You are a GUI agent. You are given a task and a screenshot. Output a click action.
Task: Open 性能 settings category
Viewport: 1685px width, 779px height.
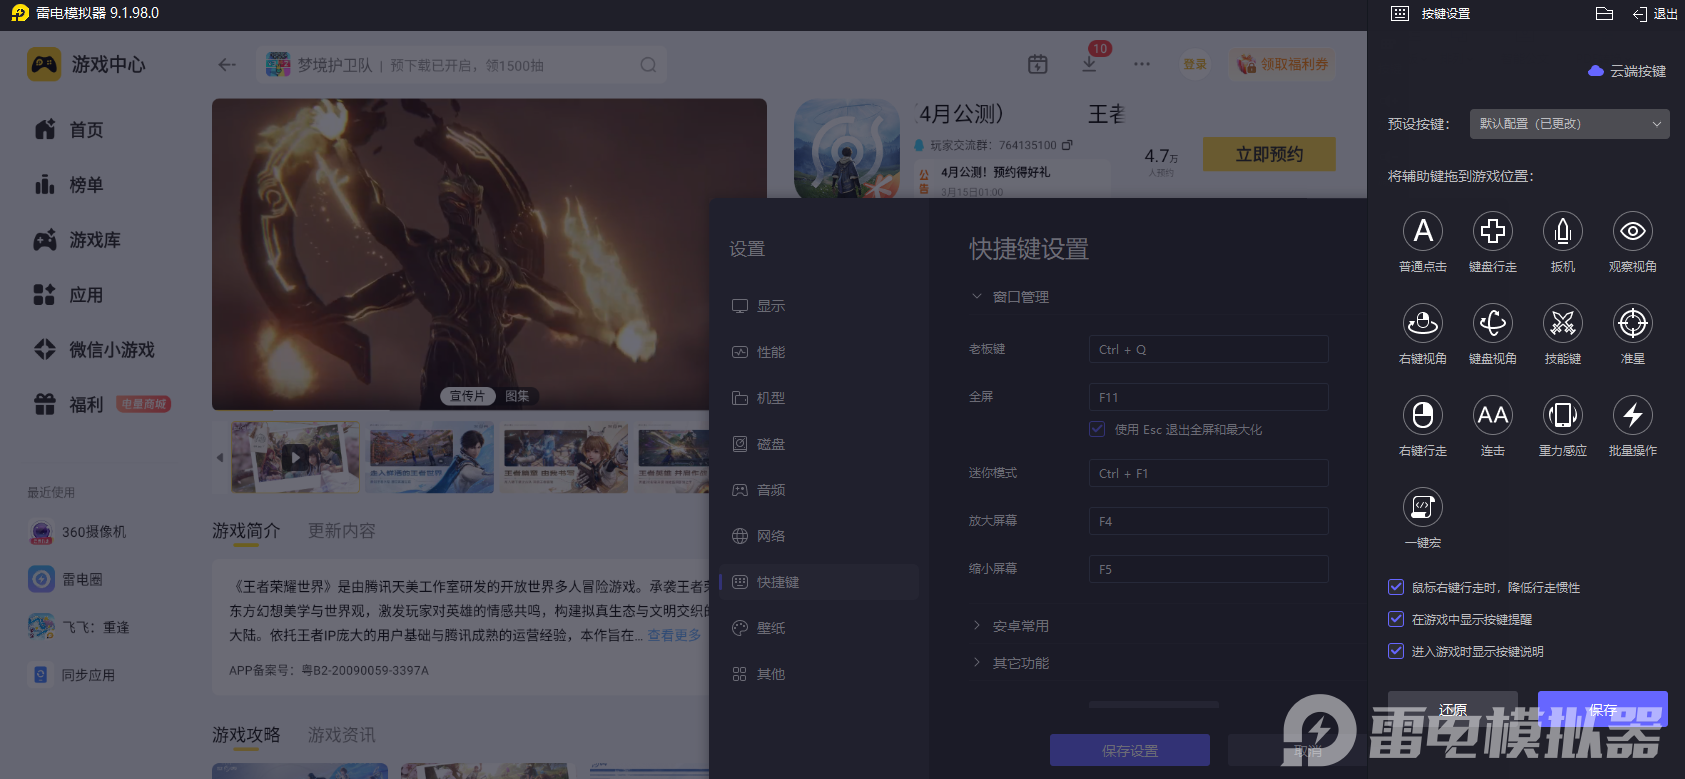pos(819,352)
